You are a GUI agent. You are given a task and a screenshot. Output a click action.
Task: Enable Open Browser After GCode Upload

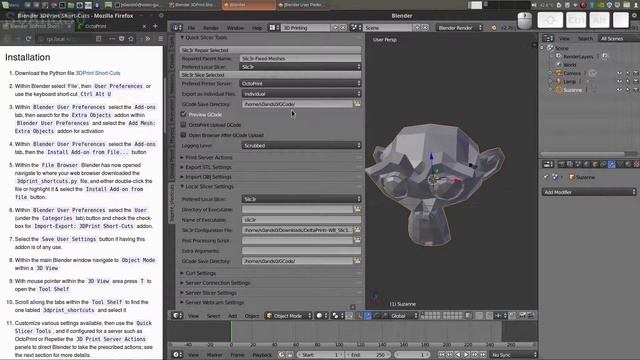point(184,135)
